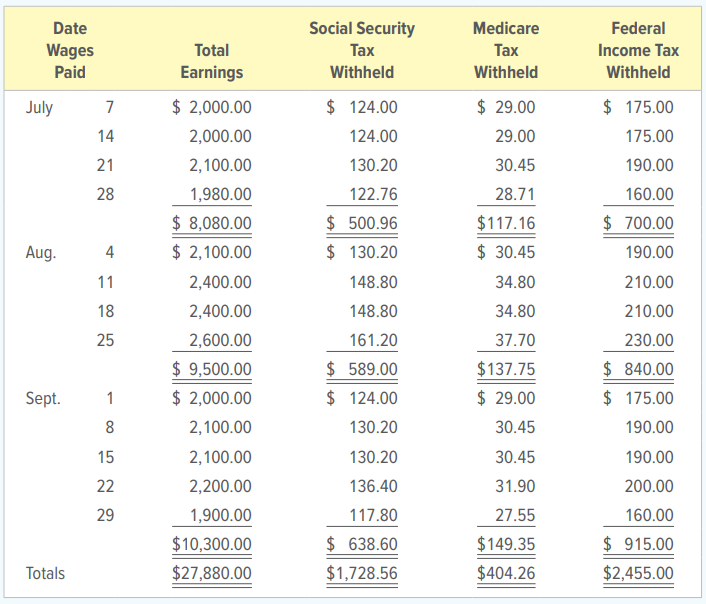Select the July row label
Viewport: 706px width, 604px height.
click(39, 108)
